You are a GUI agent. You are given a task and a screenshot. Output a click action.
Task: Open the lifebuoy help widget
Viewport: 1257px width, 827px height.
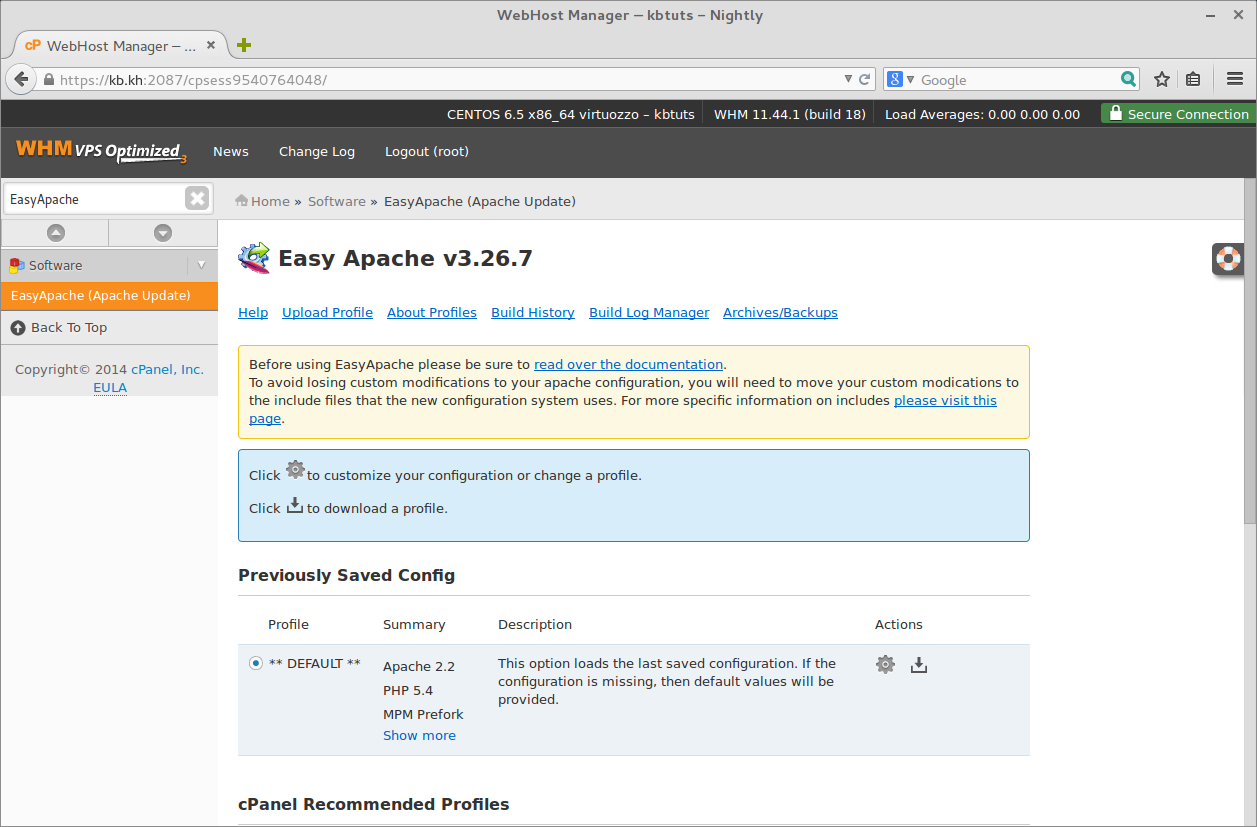click(1228, 259)
